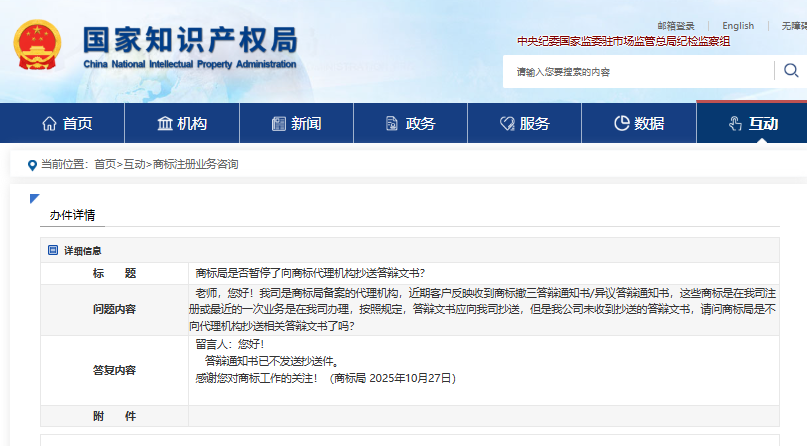This screenshot has height=446, width=807.
Task: Collapse the 详细信息 section box icon
Action: (x=53, y=250)
